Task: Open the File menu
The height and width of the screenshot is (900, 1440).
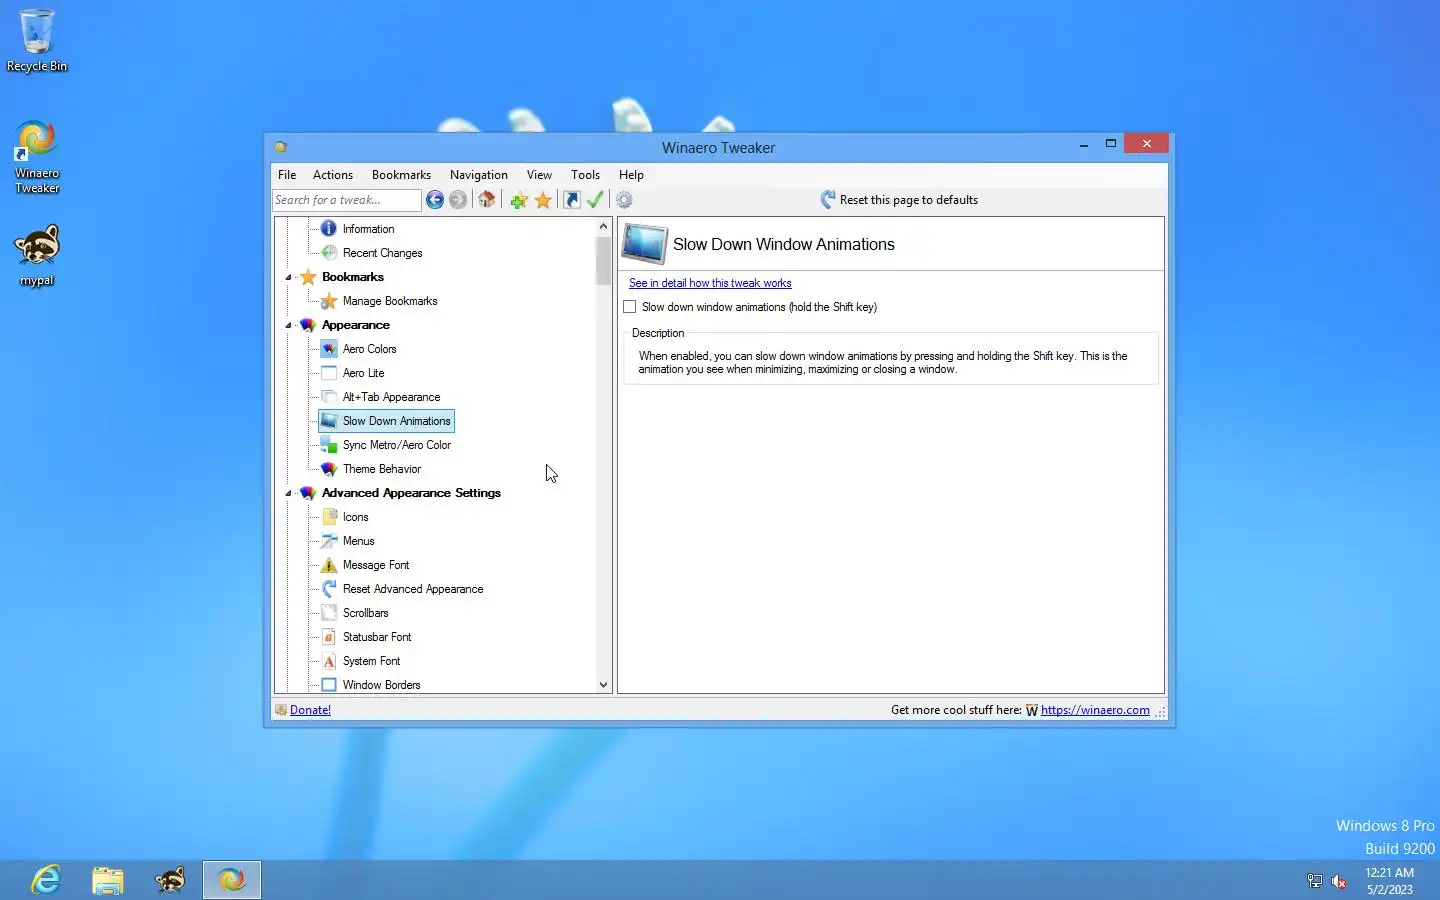Action: 287,175
